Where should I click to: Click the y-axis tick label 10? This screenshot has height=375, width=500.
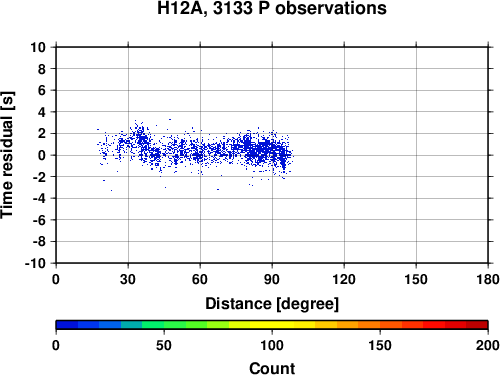tap(38, 47)
